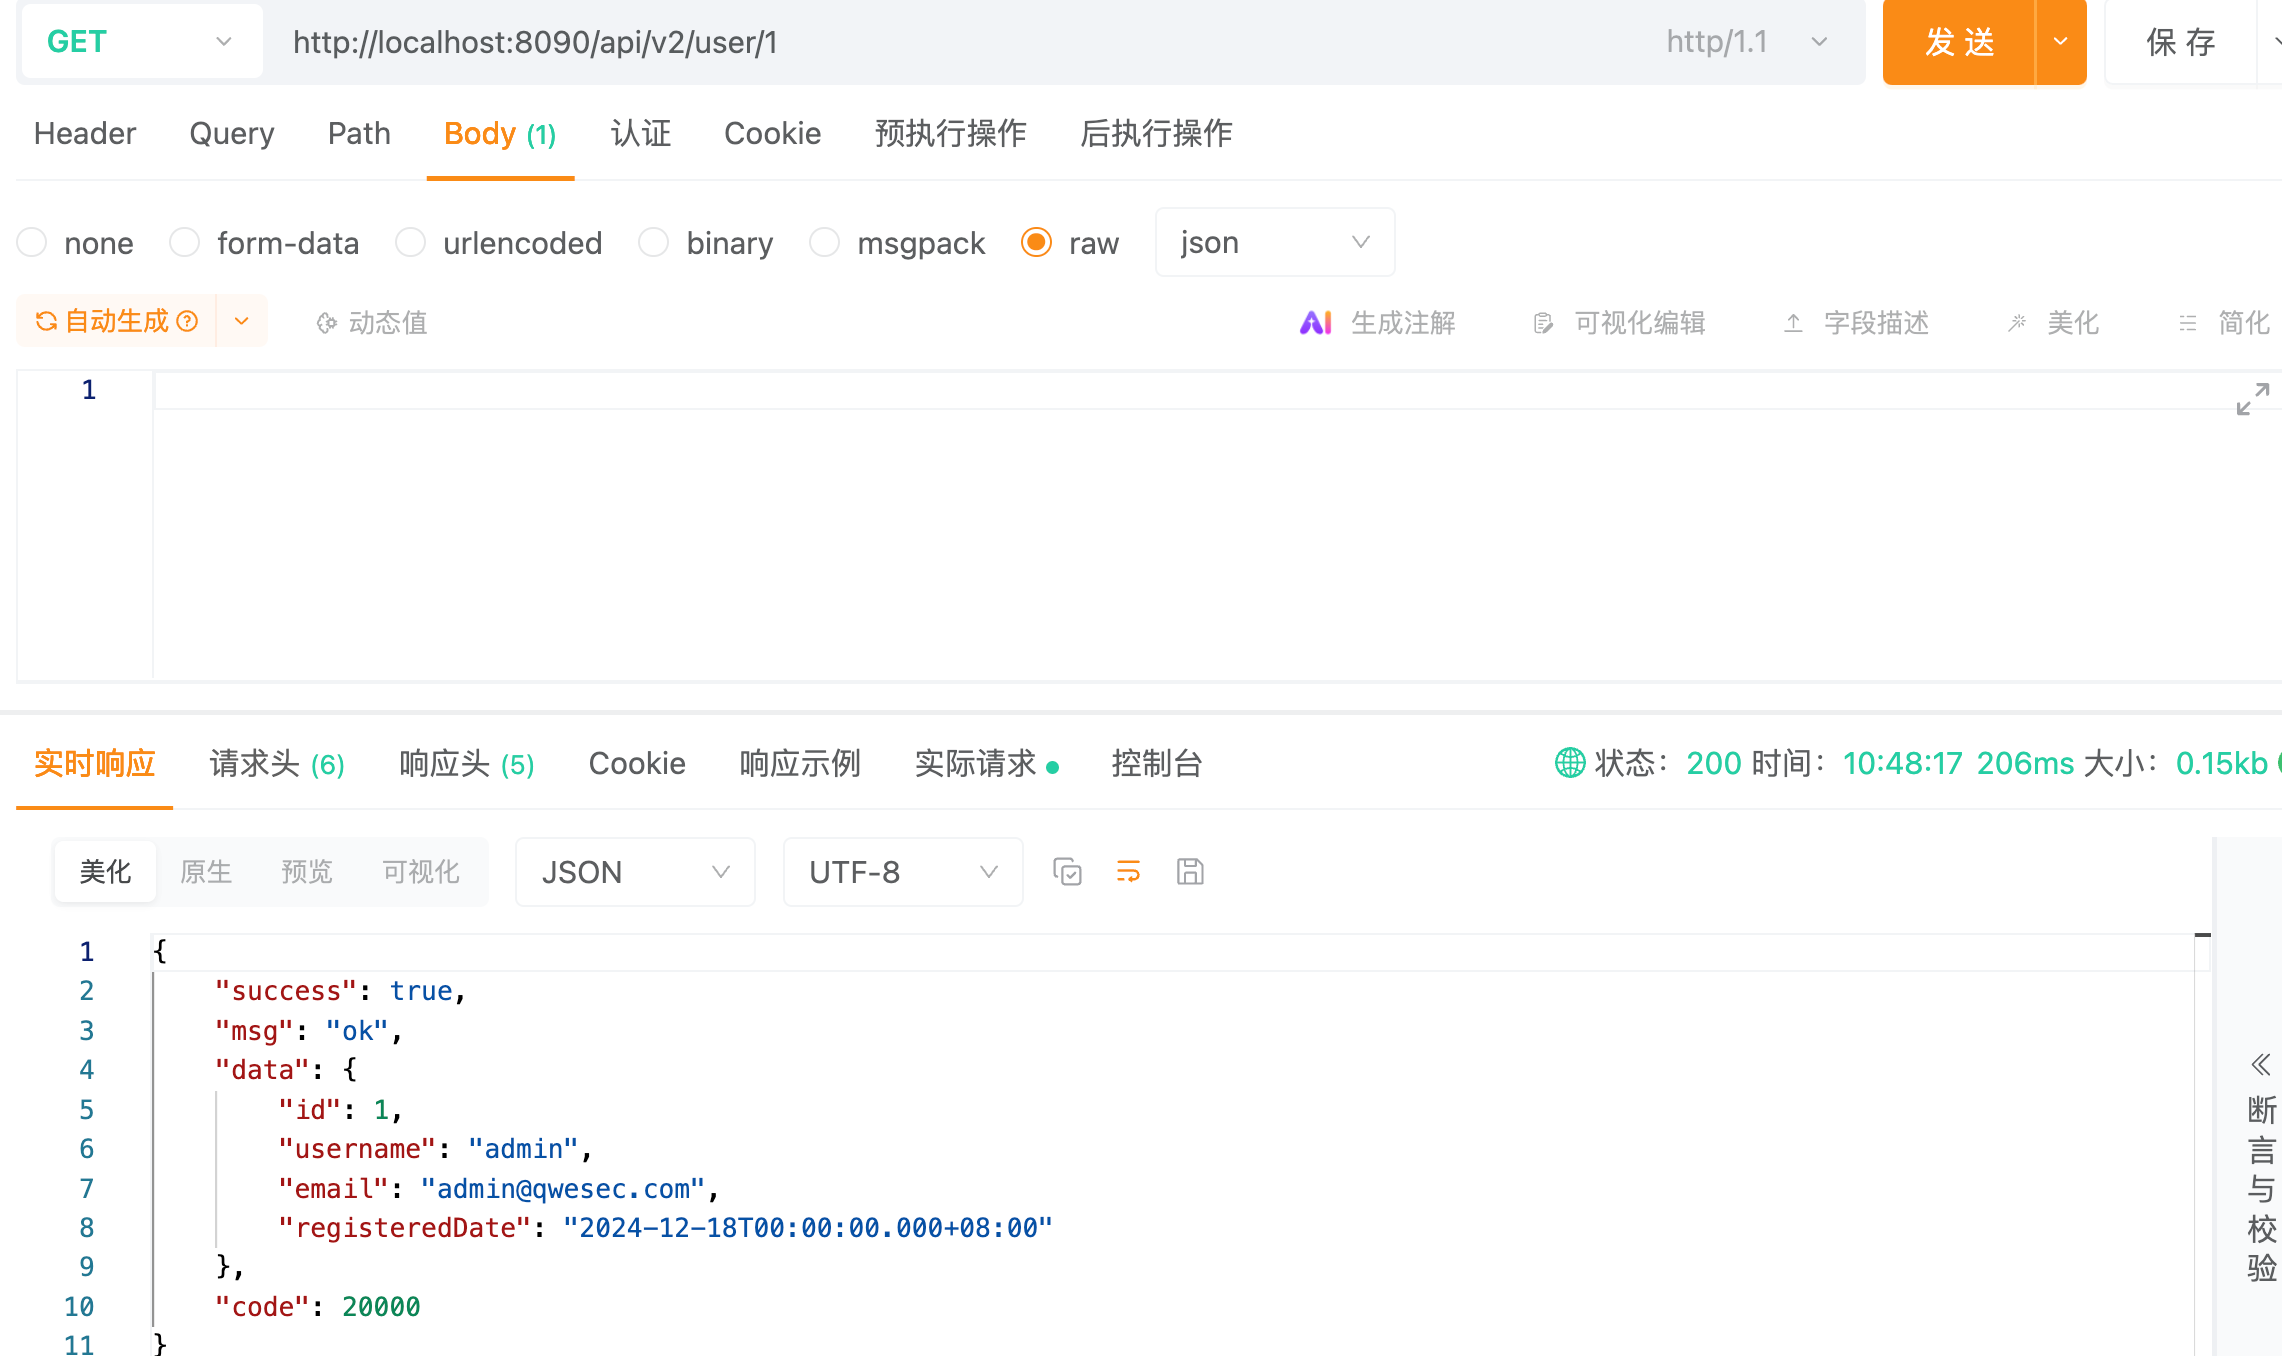The height and width of the screenshot is (1356, 2282).
Task: Open the 请求头 (6) tab
Action: tap(277, 763)
